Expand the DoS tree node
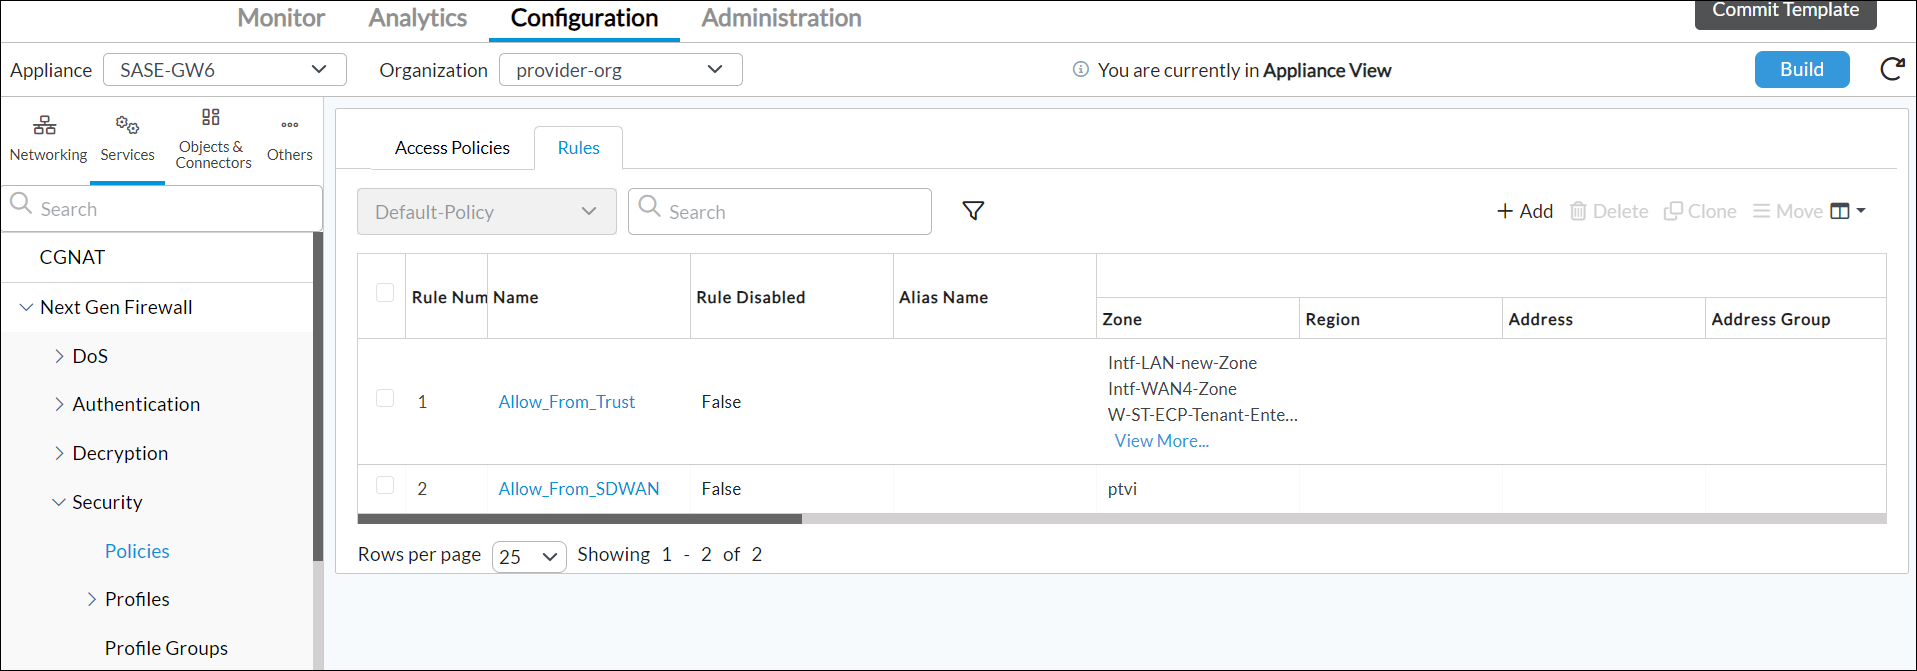This screenshot has width=1917, height=671. pos(59,356)
